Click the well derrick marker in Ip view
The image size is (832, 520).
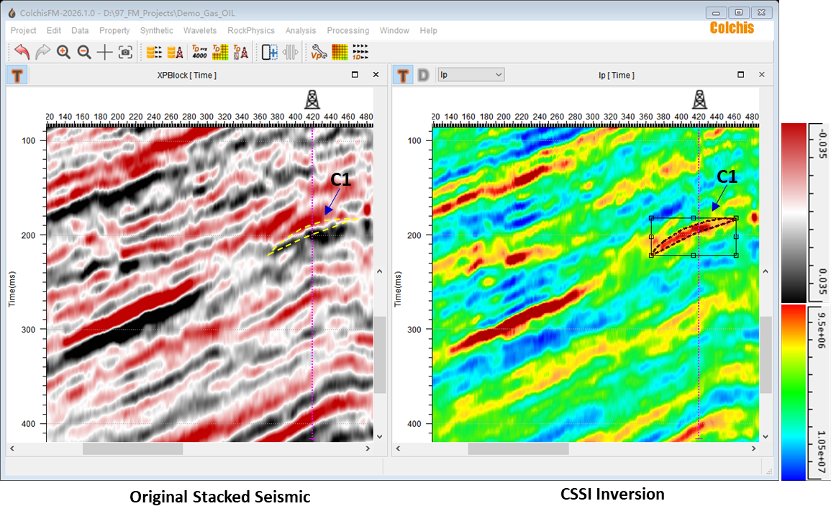pos(699,99)
